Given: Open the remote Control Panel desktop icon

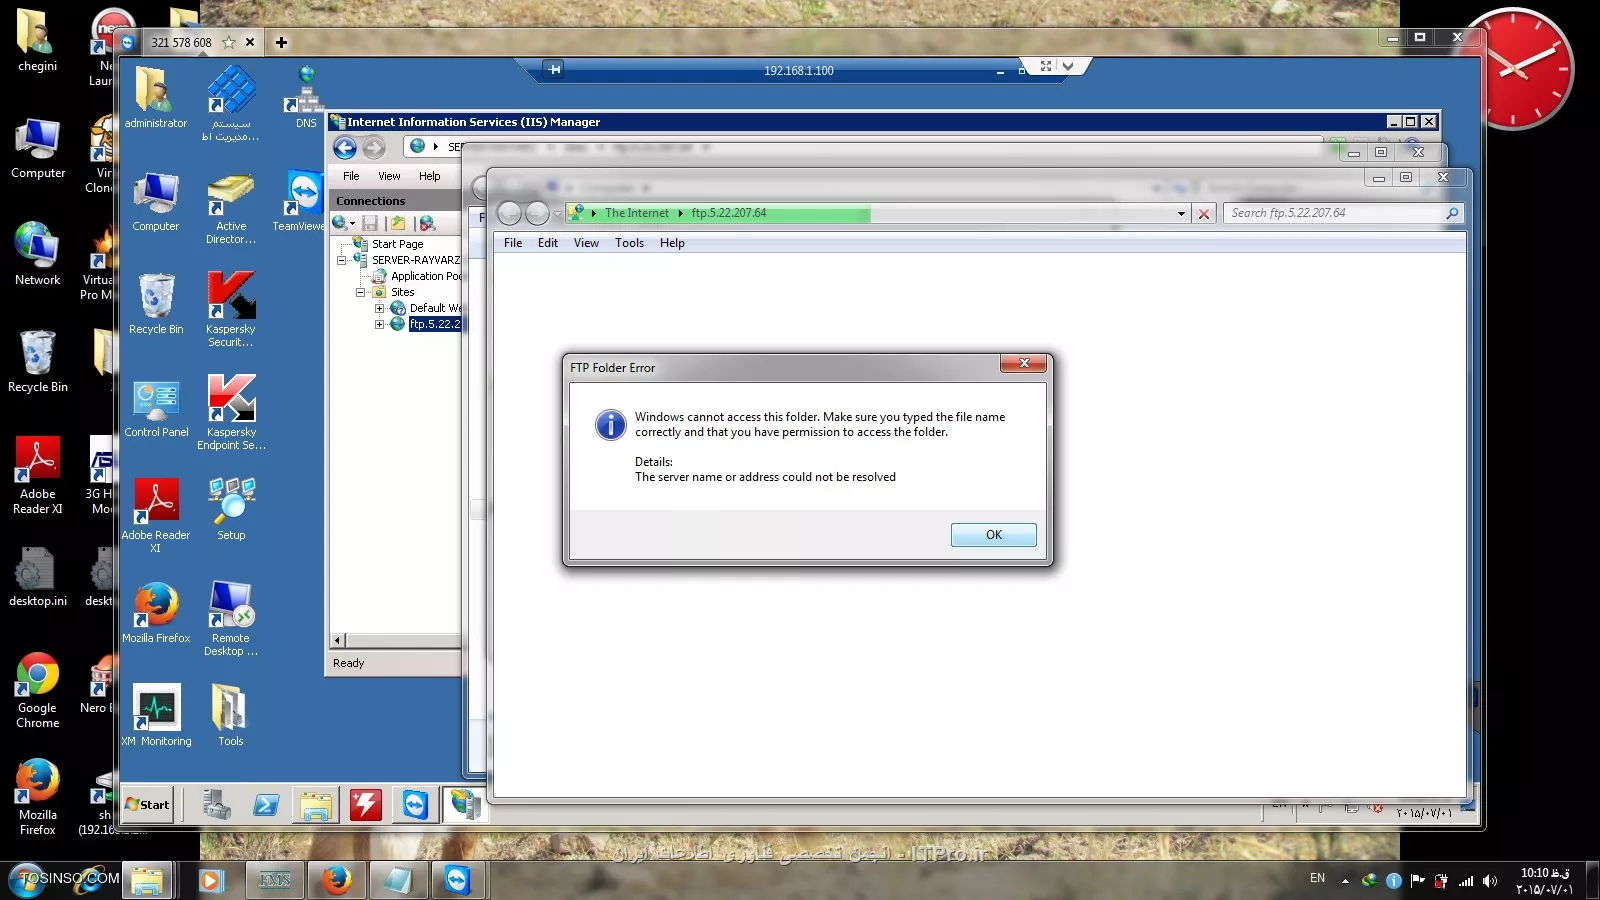Looking at the screenshot, I should pos(156,408).
